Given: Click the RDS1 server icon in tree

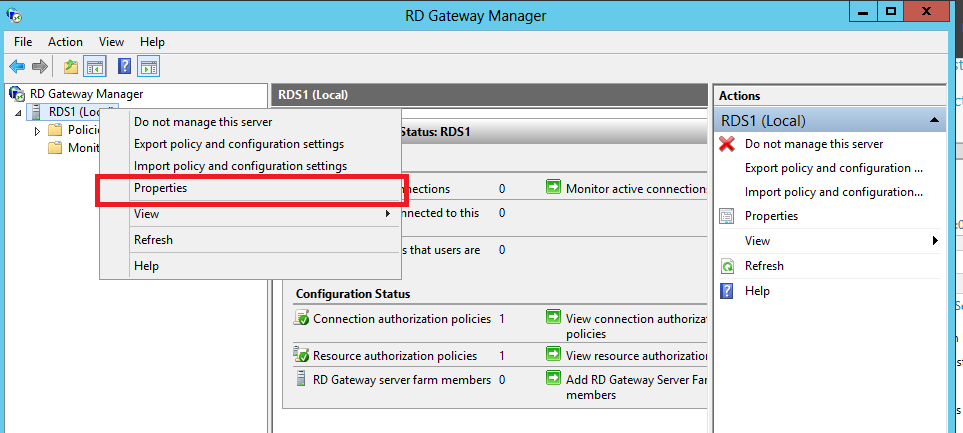Looking at the screenshot, I should pyautogui.click(x=37, y=112).
